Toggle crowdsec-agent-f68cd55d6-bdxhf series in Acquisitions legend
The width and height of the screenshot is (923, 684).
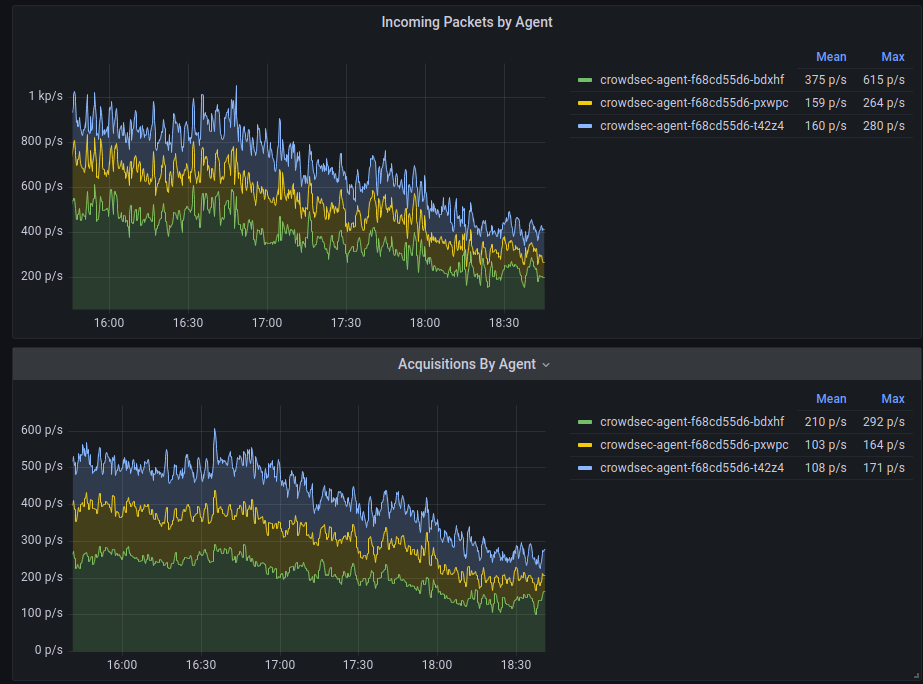pyautogui.click(x=692, y=422)
